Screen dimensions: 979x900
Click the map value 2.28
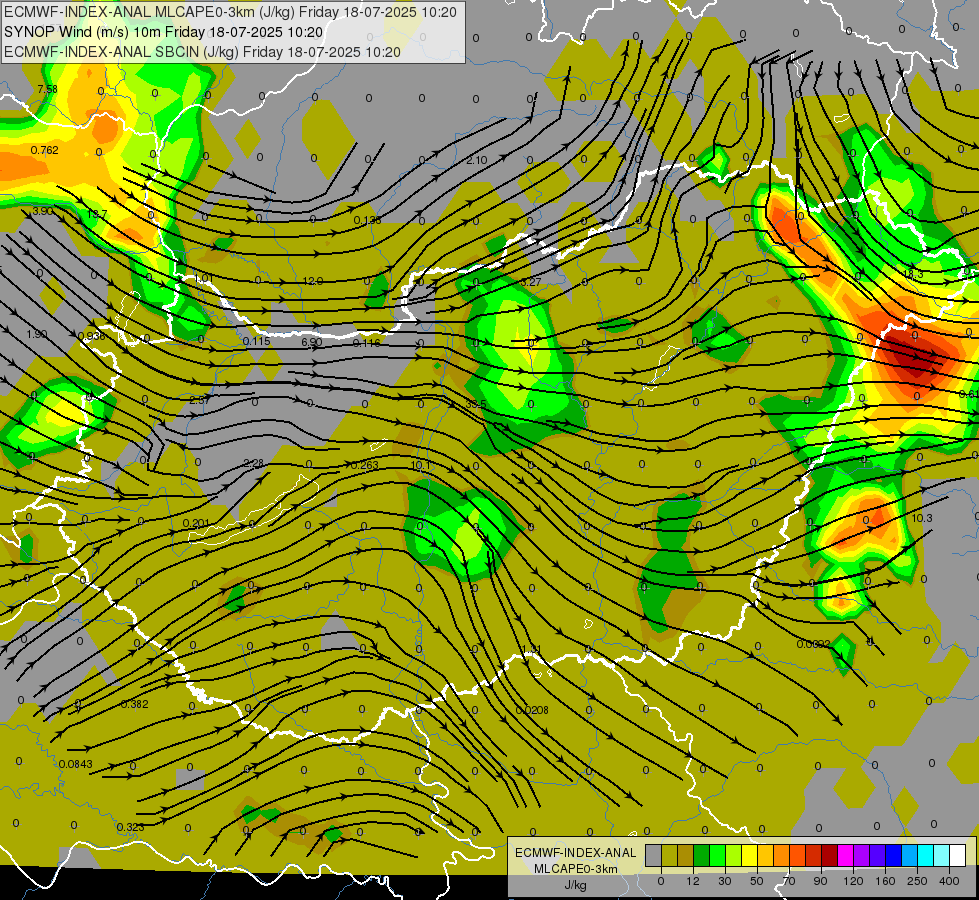click(x=253, y=463)
